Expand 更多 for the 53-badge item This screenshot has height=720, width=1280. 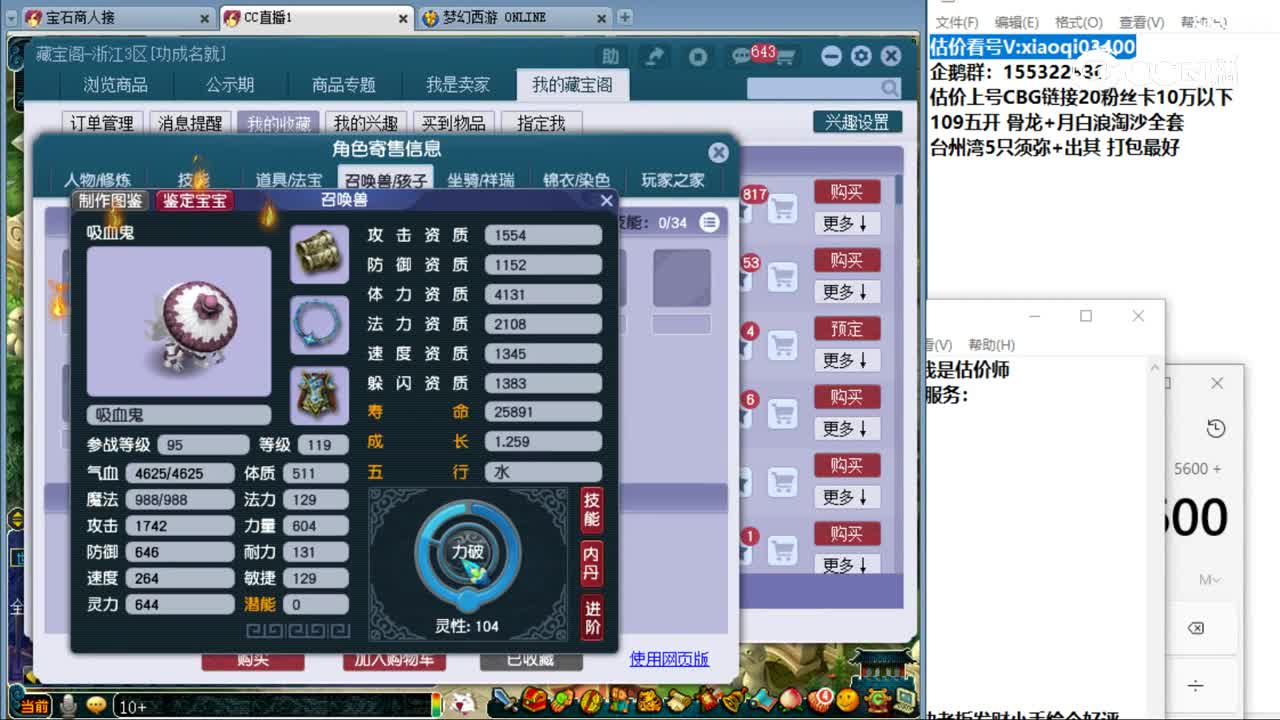(846, 292)
